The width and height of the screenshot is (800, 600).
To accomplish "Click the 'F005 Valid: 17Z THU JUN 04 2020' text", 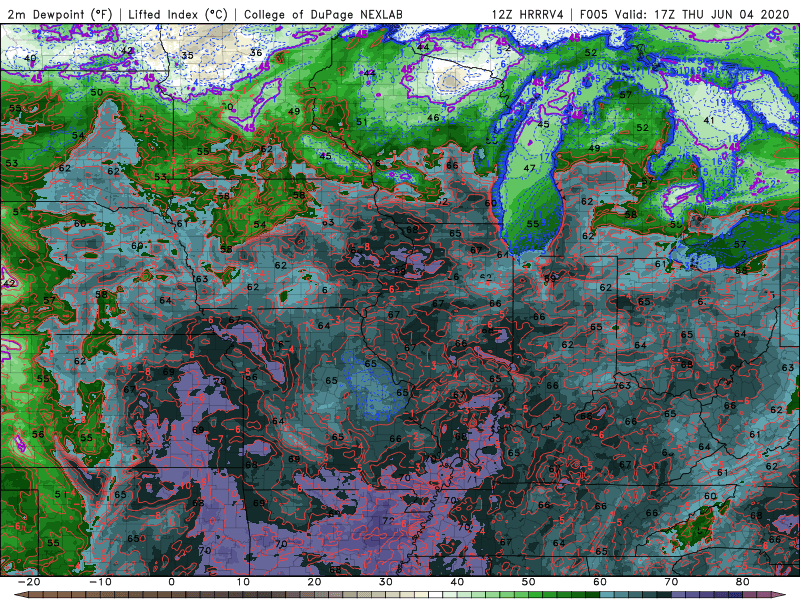I will pos(685,14).
